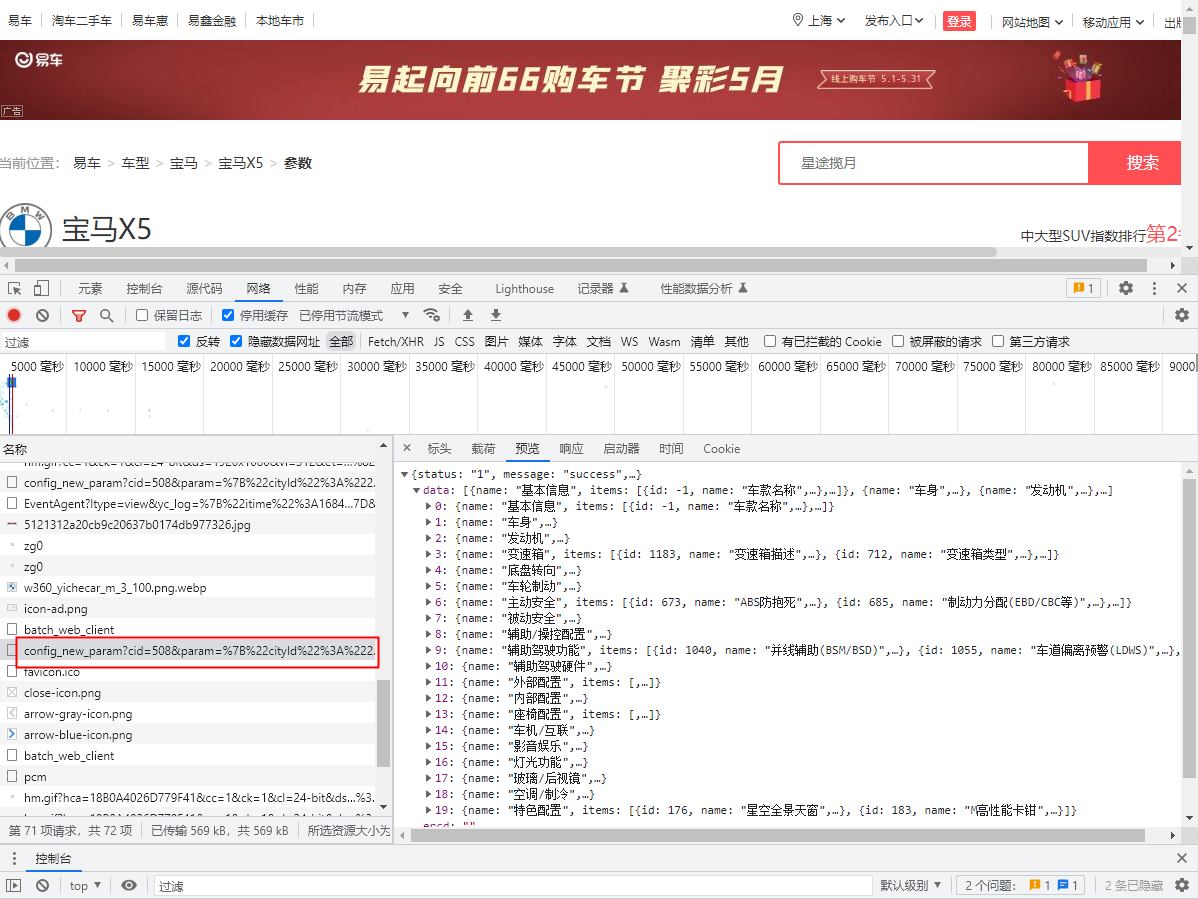Select request w360_yichecar_m_3_100.png.webp
1198x899 pixels.
click(x=189, y=587)
